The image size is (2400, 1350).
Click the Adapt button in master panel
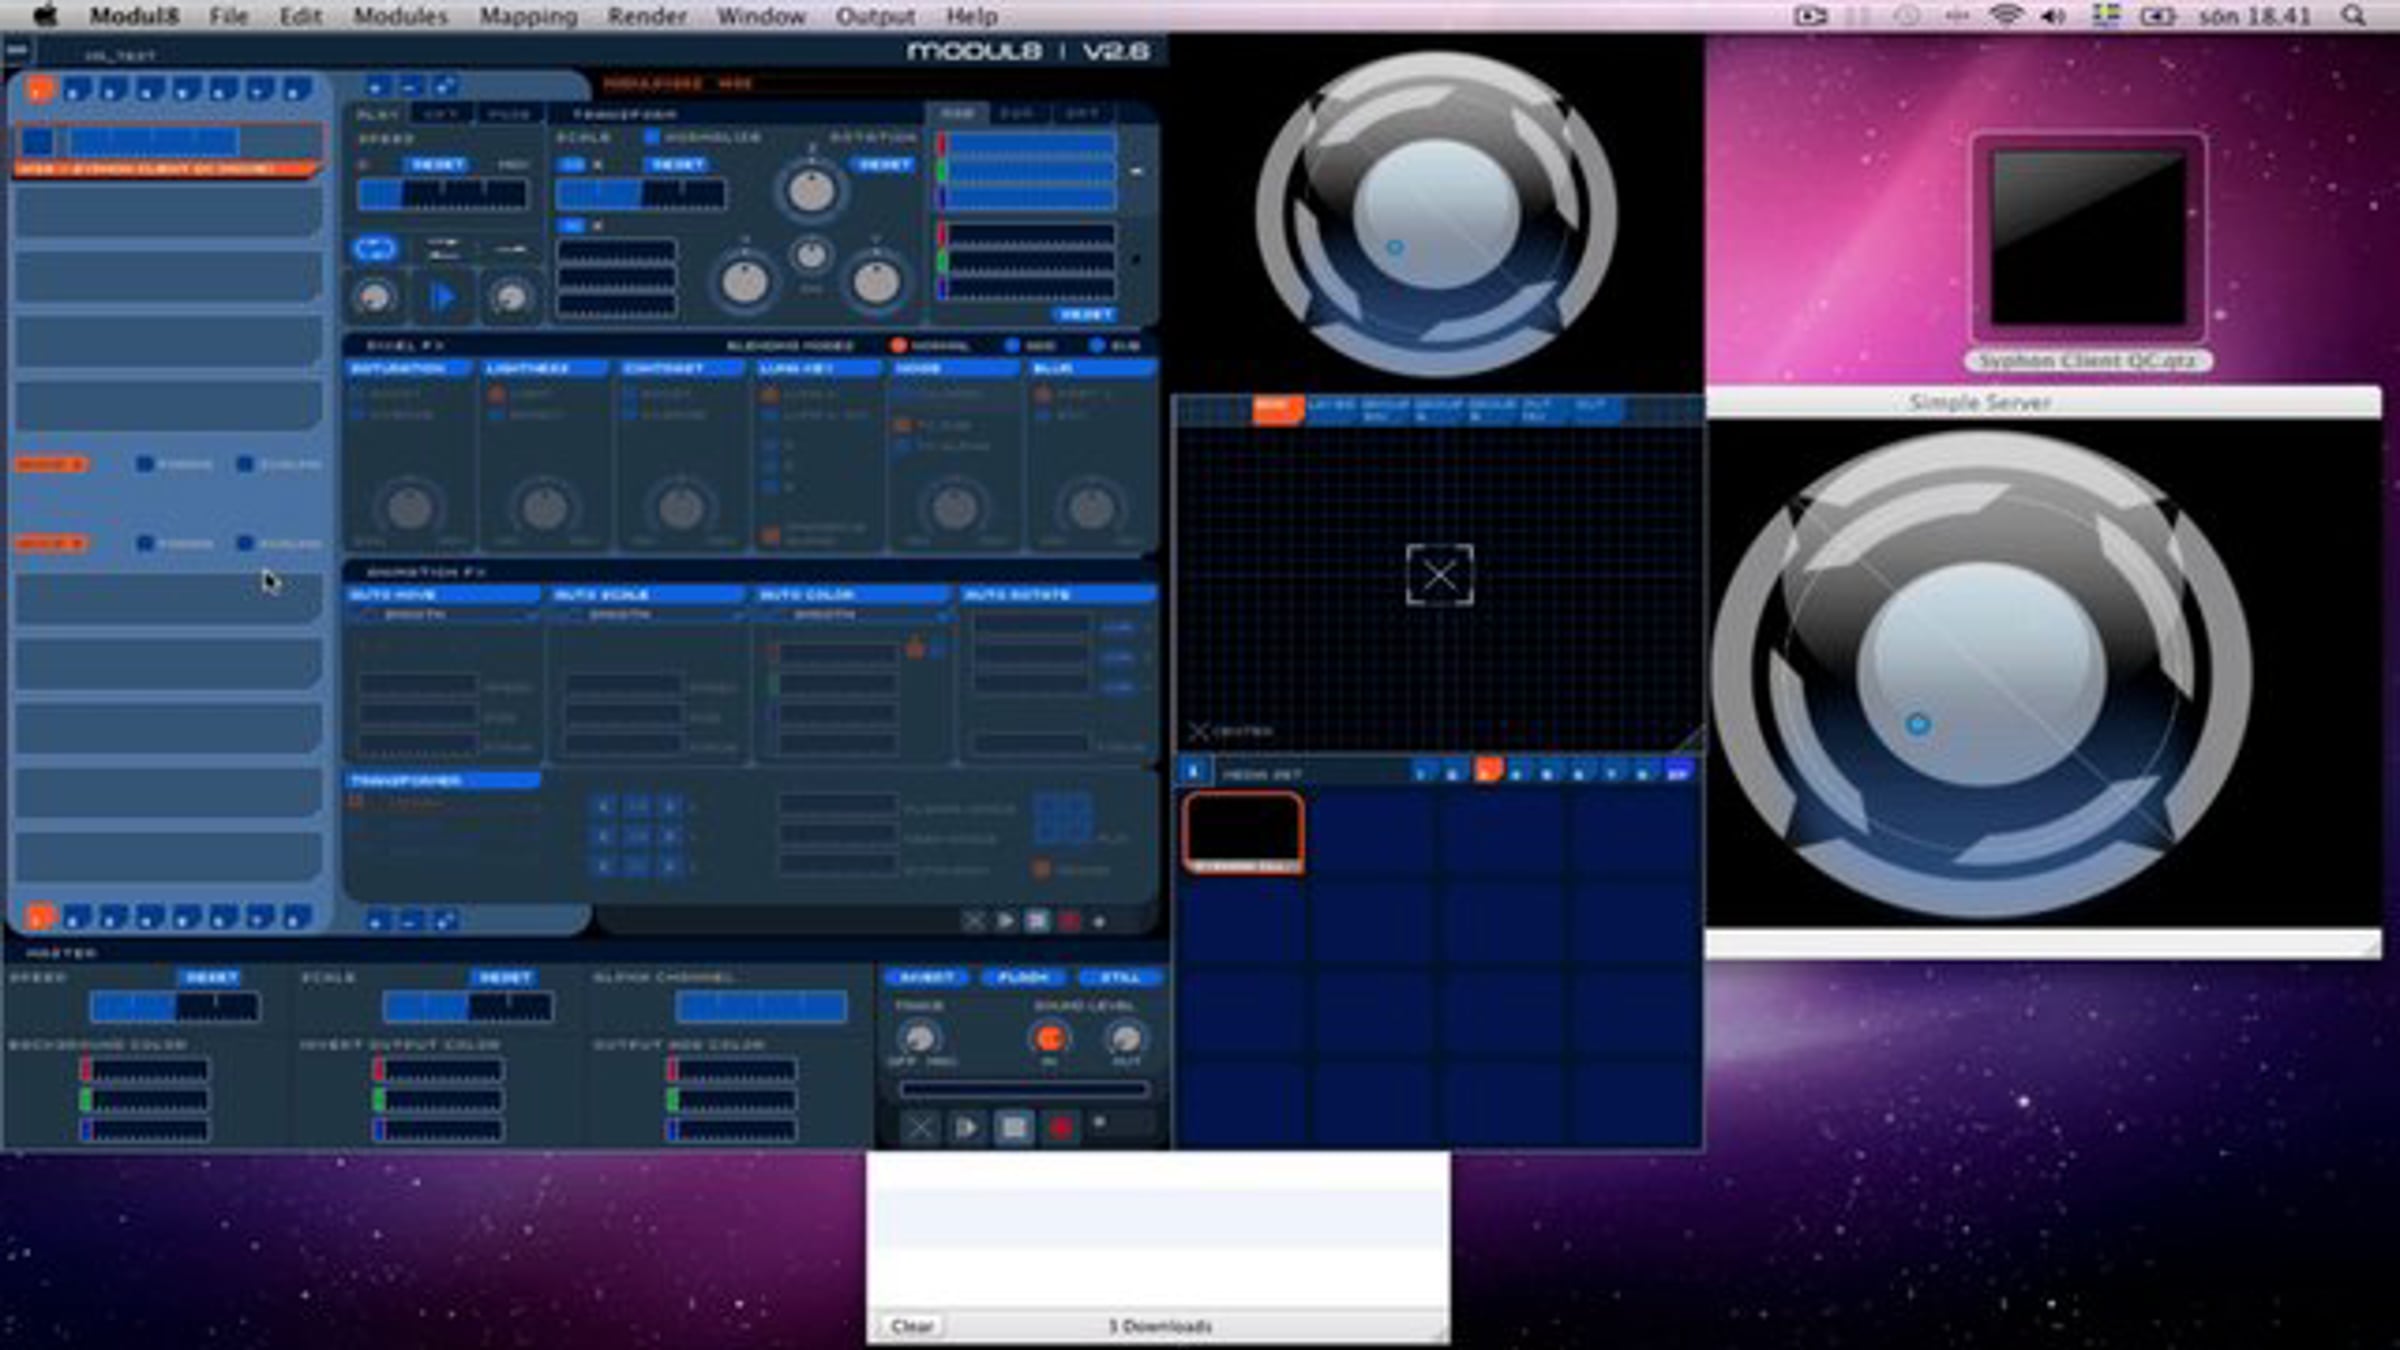pyautogui.click(x=927, y=977)
